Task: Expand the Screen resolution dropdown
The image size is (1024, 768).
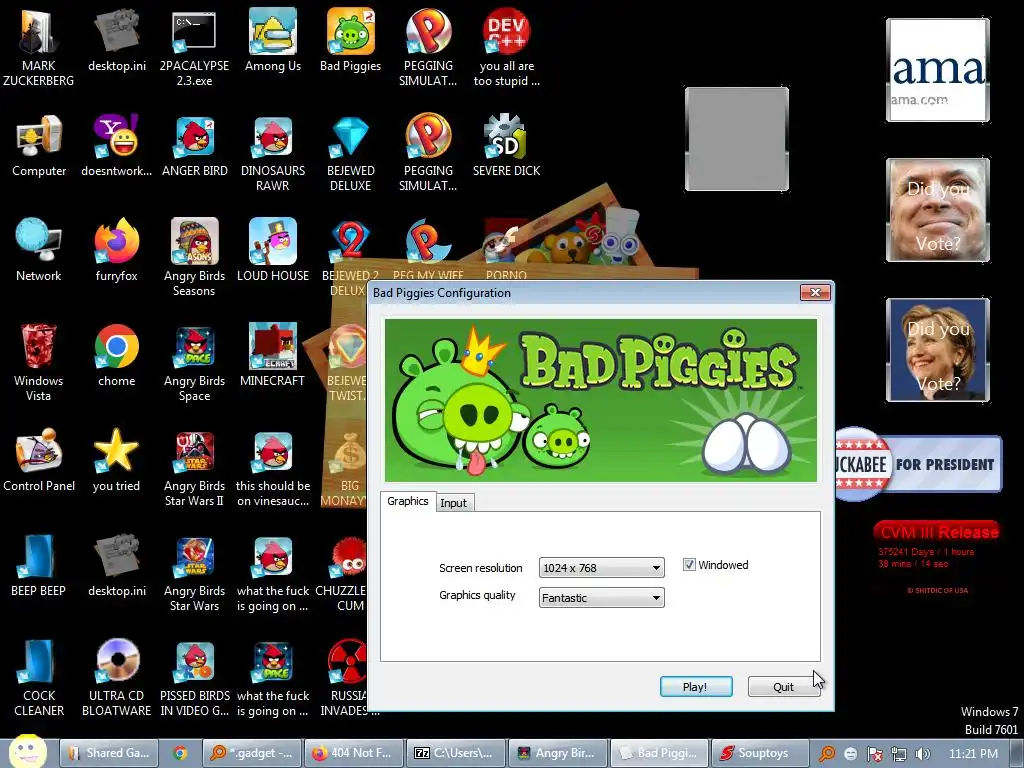Action: [601, 568]
